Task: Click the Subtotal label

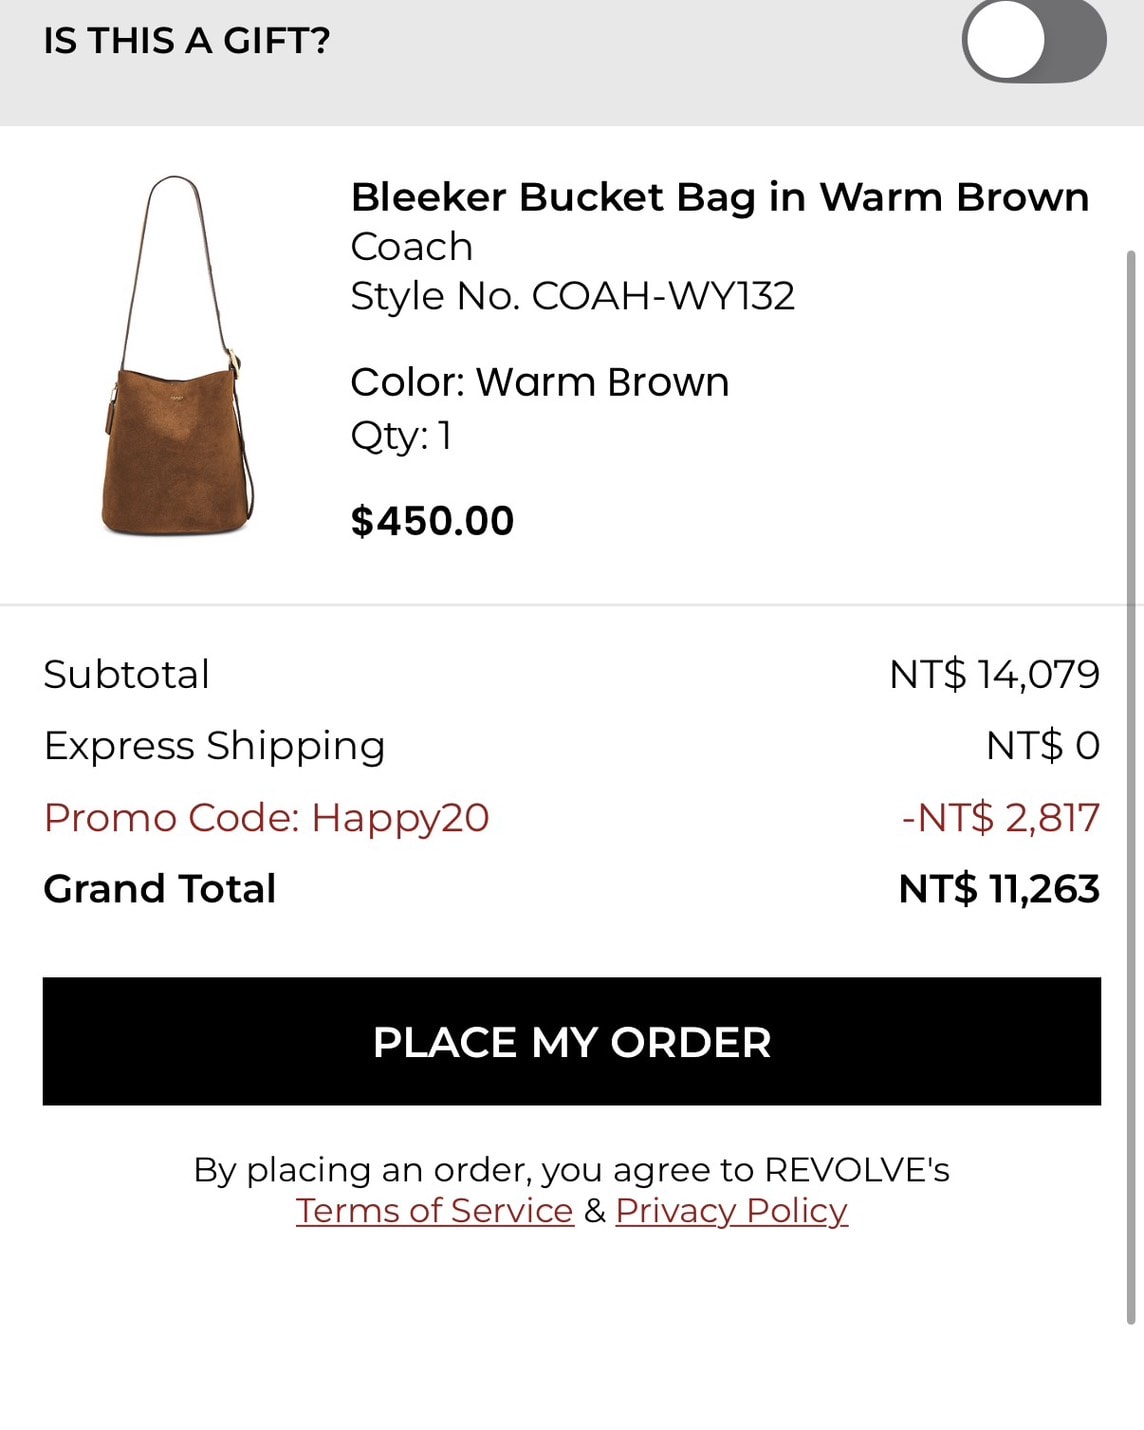Action: tap(126, 674)
